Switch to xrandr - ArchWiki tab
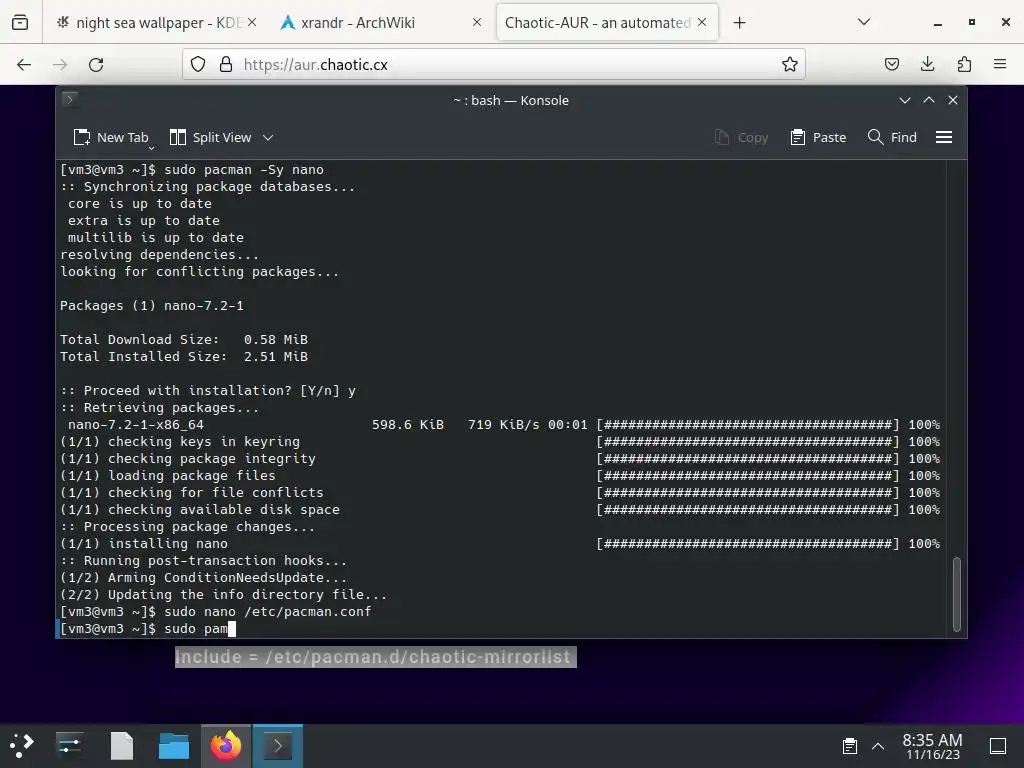 point(381,23)
